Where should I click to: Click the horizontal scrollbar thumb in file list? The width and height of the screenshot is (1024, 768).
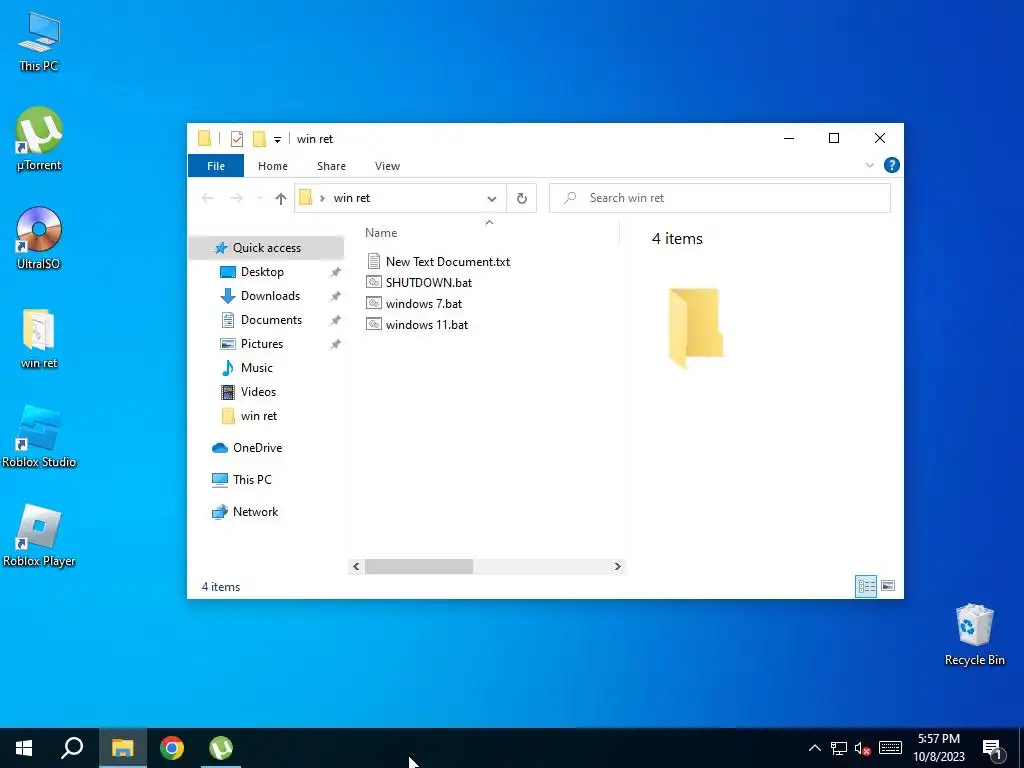tap(419, 566)
